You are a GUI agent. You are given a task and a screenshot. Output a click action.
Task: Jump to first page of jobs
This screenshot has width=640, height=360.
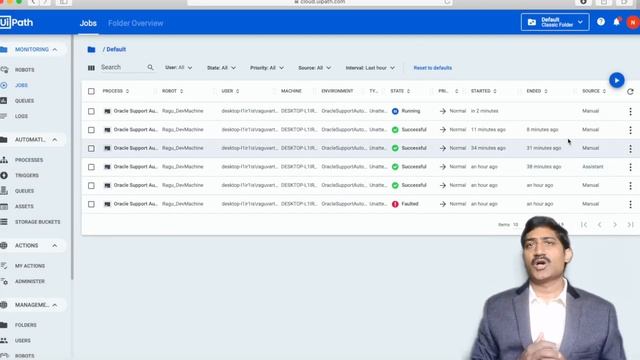pyautogui.click(x=584, y=224)
